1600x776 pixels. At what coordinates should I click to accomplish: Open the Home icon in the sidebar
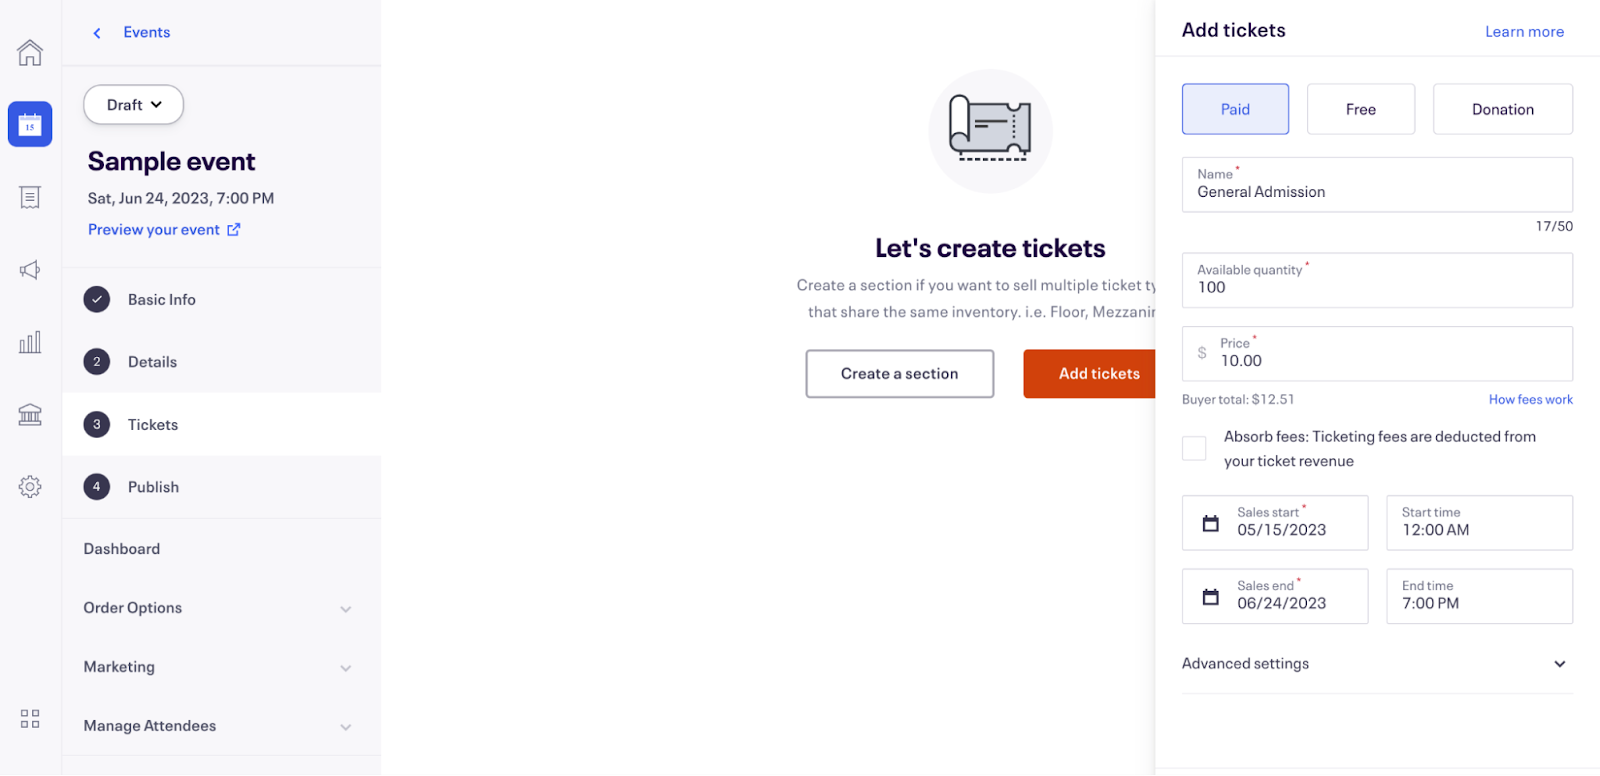click(29, 52)
